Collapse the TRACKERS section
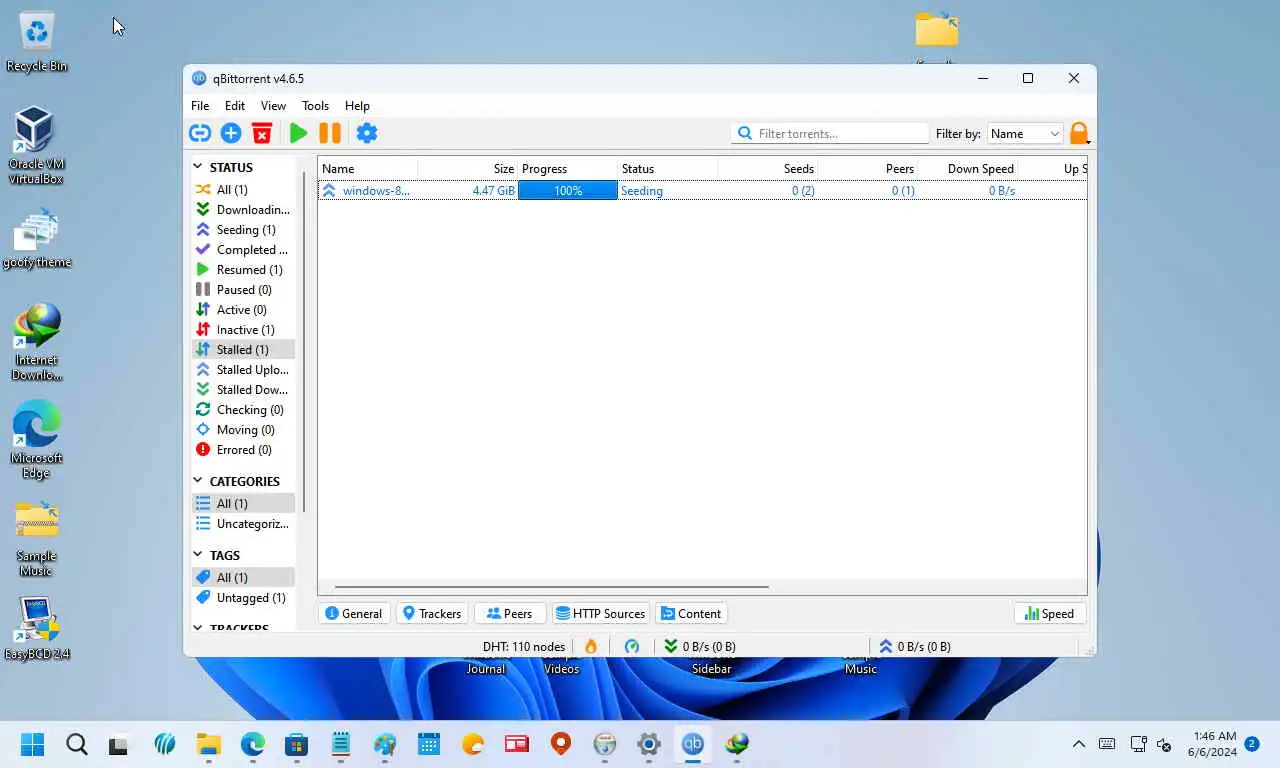Image resolution: width=1280 pixels, height=768 pixels. tap(198, 628)
